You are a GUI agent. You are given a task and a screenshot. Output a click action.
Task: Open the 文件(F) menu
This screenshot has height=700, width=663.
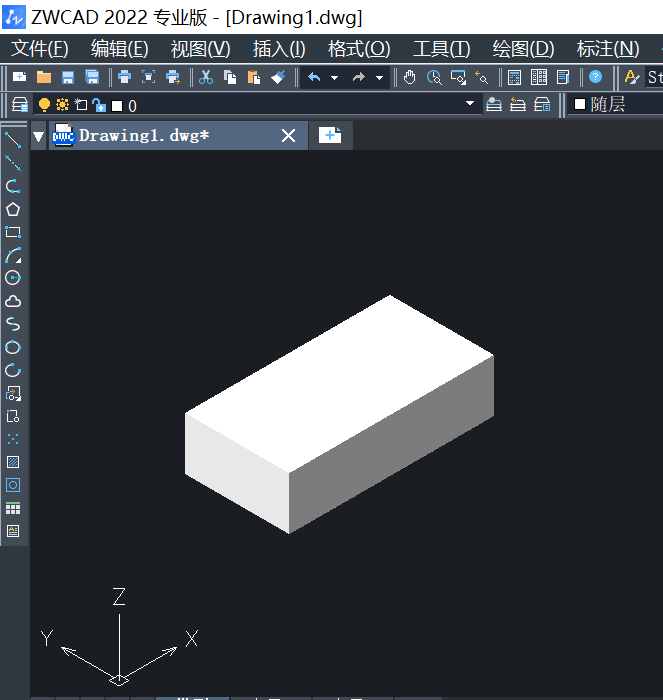pyautogui.click(x=39, y=49)
